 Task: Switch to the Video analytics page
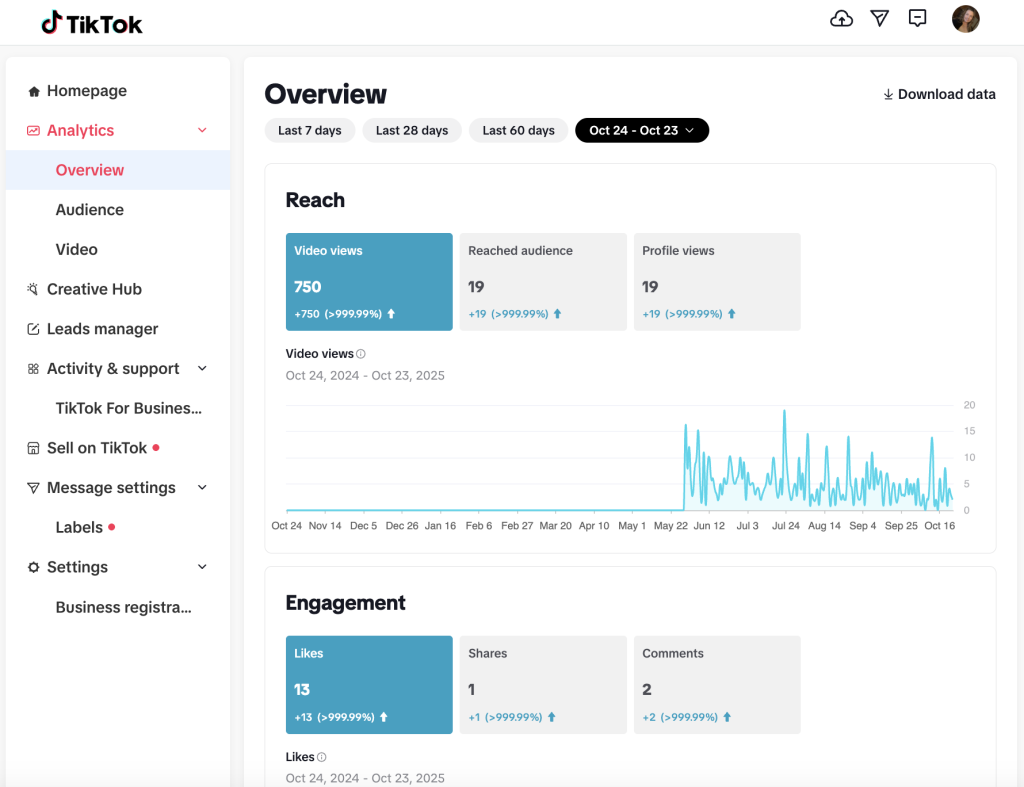76,249
